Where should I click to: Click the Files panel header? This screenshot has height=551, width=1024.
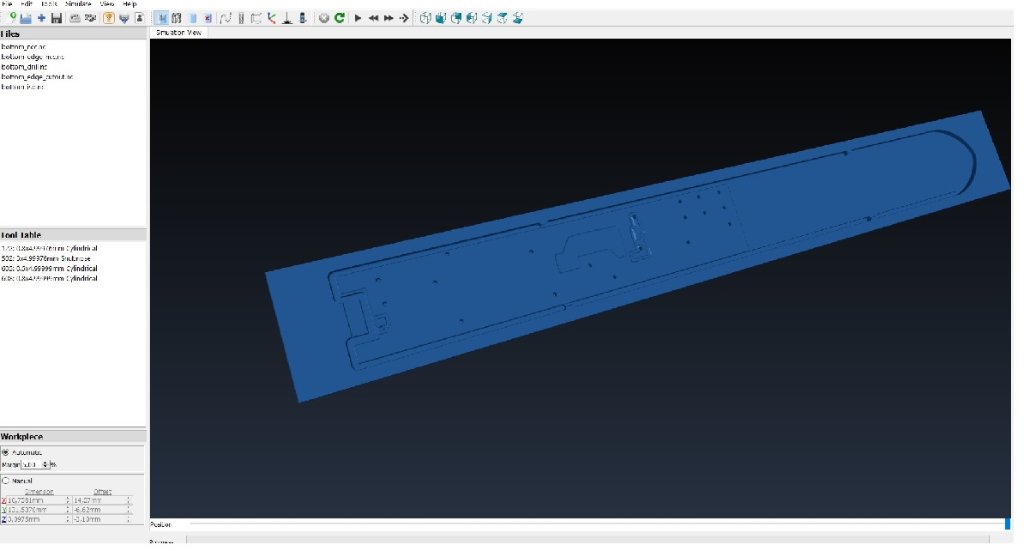73,34
